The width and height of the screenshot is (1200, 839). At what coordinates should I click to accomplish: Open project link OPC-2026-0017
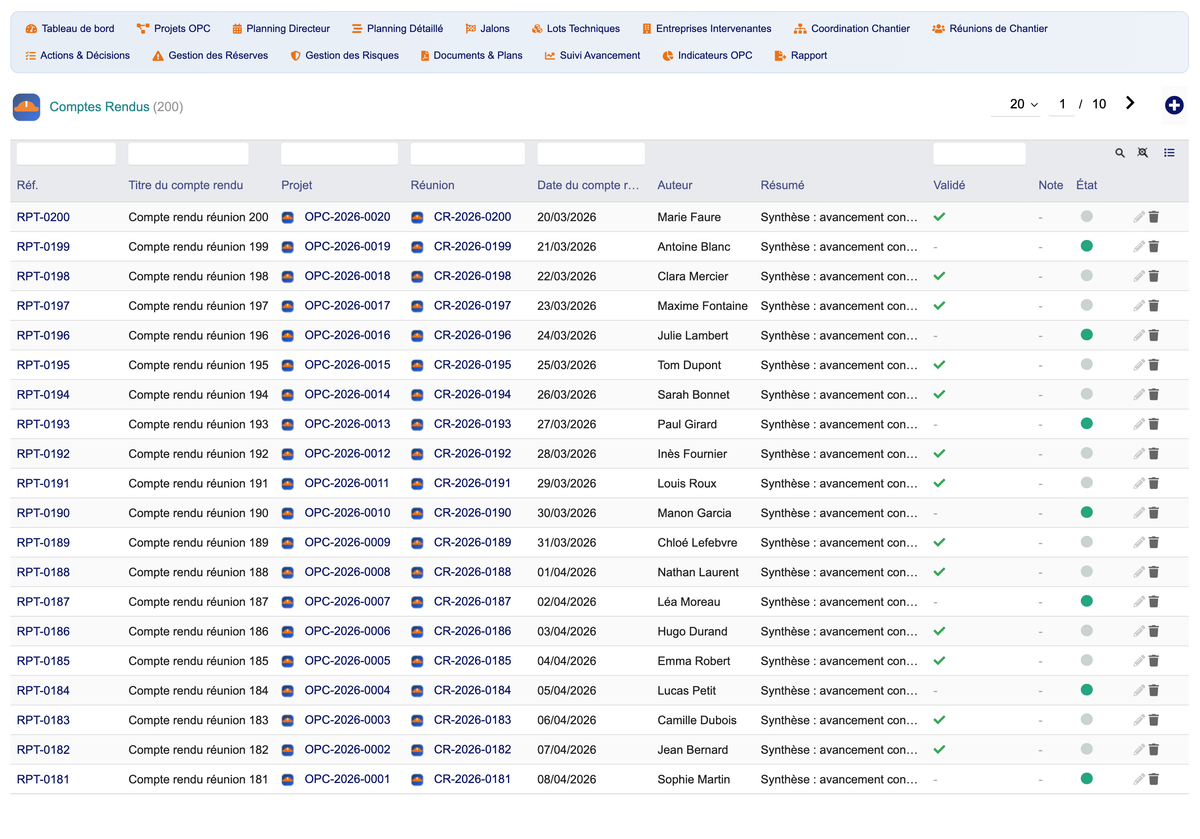(x=347, y=306)
